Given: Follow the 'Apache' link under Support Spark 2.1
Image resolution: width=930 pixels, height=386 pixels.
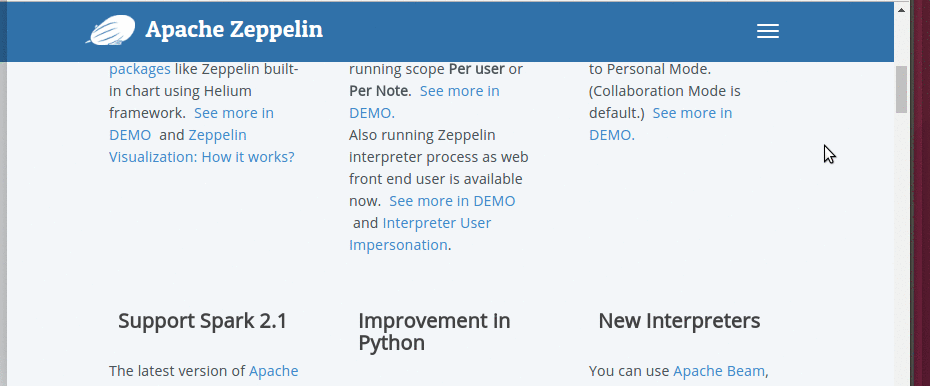Looking at the screenshot, I should (273, 371).
